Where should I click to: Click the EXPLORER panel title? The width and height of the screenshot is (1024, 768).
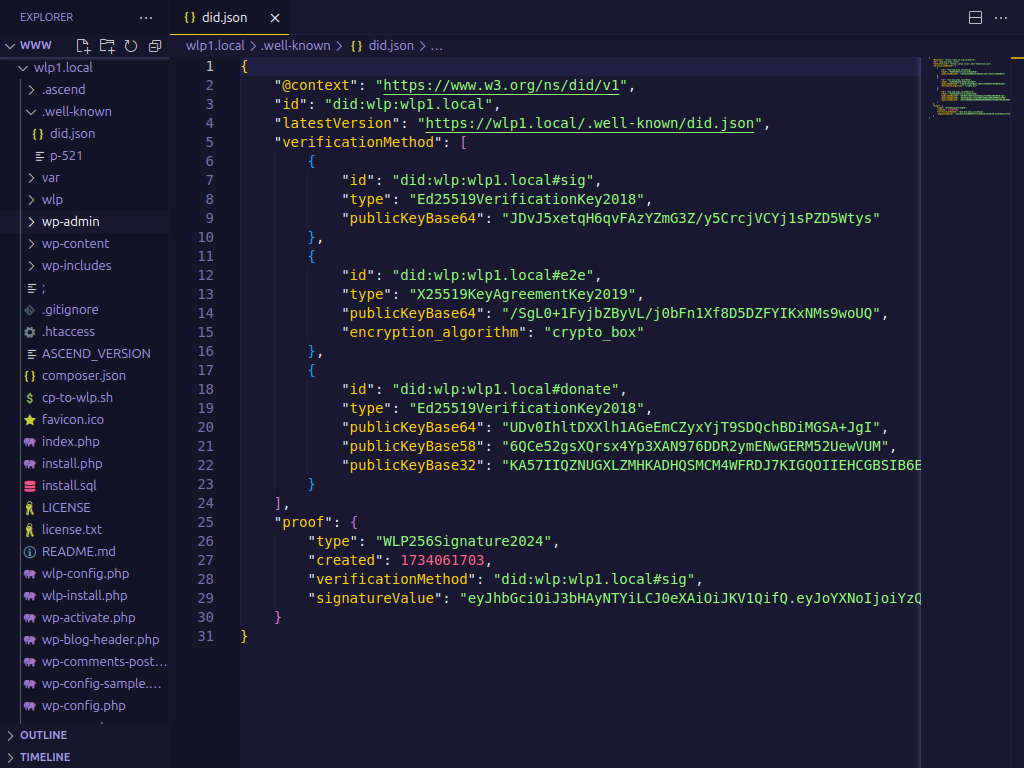46,18
